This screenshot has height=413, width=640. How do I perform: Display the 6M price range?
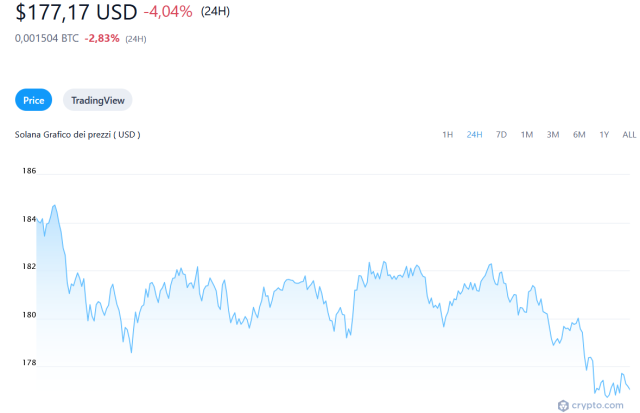coord(579,135)
